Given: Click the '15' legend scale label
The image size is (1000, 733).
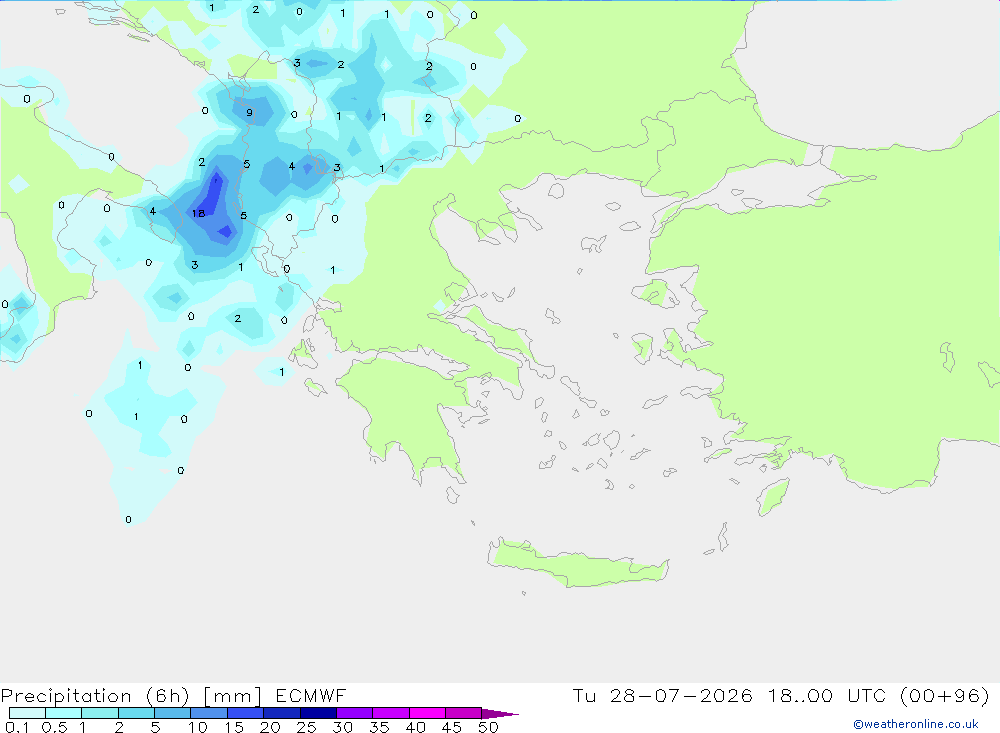Looking at the screenshot, I should click(x=234, y=727).
